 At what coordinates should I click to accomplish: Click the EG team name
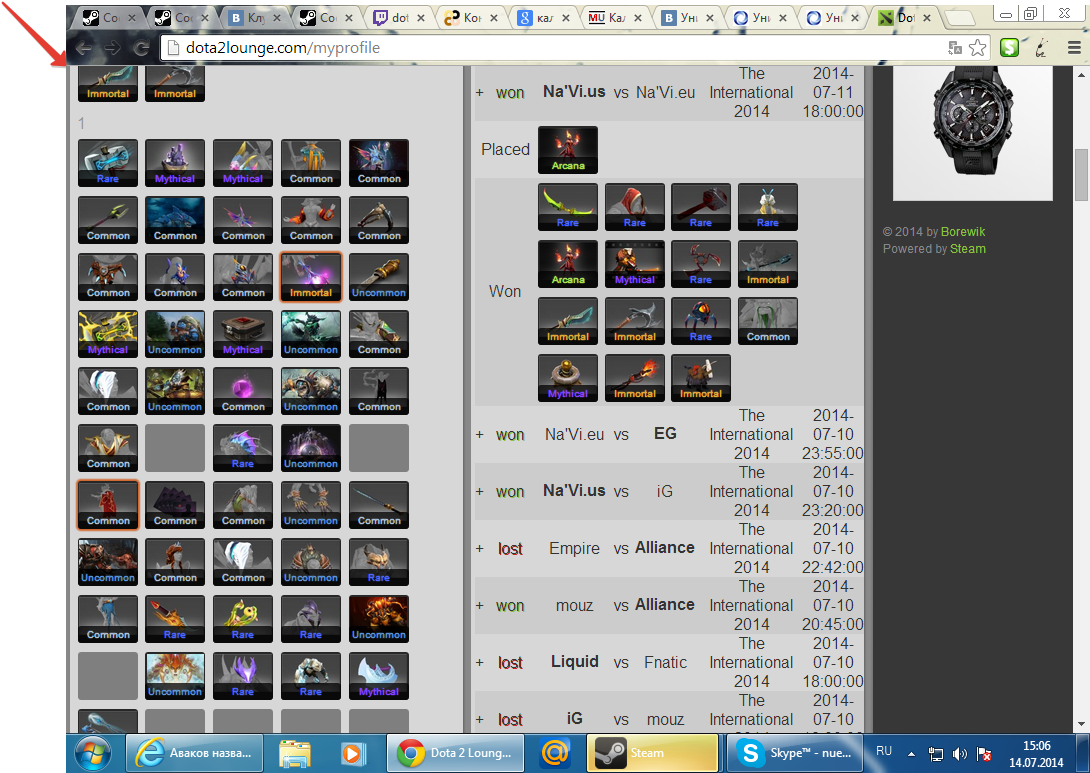(665, 434)
